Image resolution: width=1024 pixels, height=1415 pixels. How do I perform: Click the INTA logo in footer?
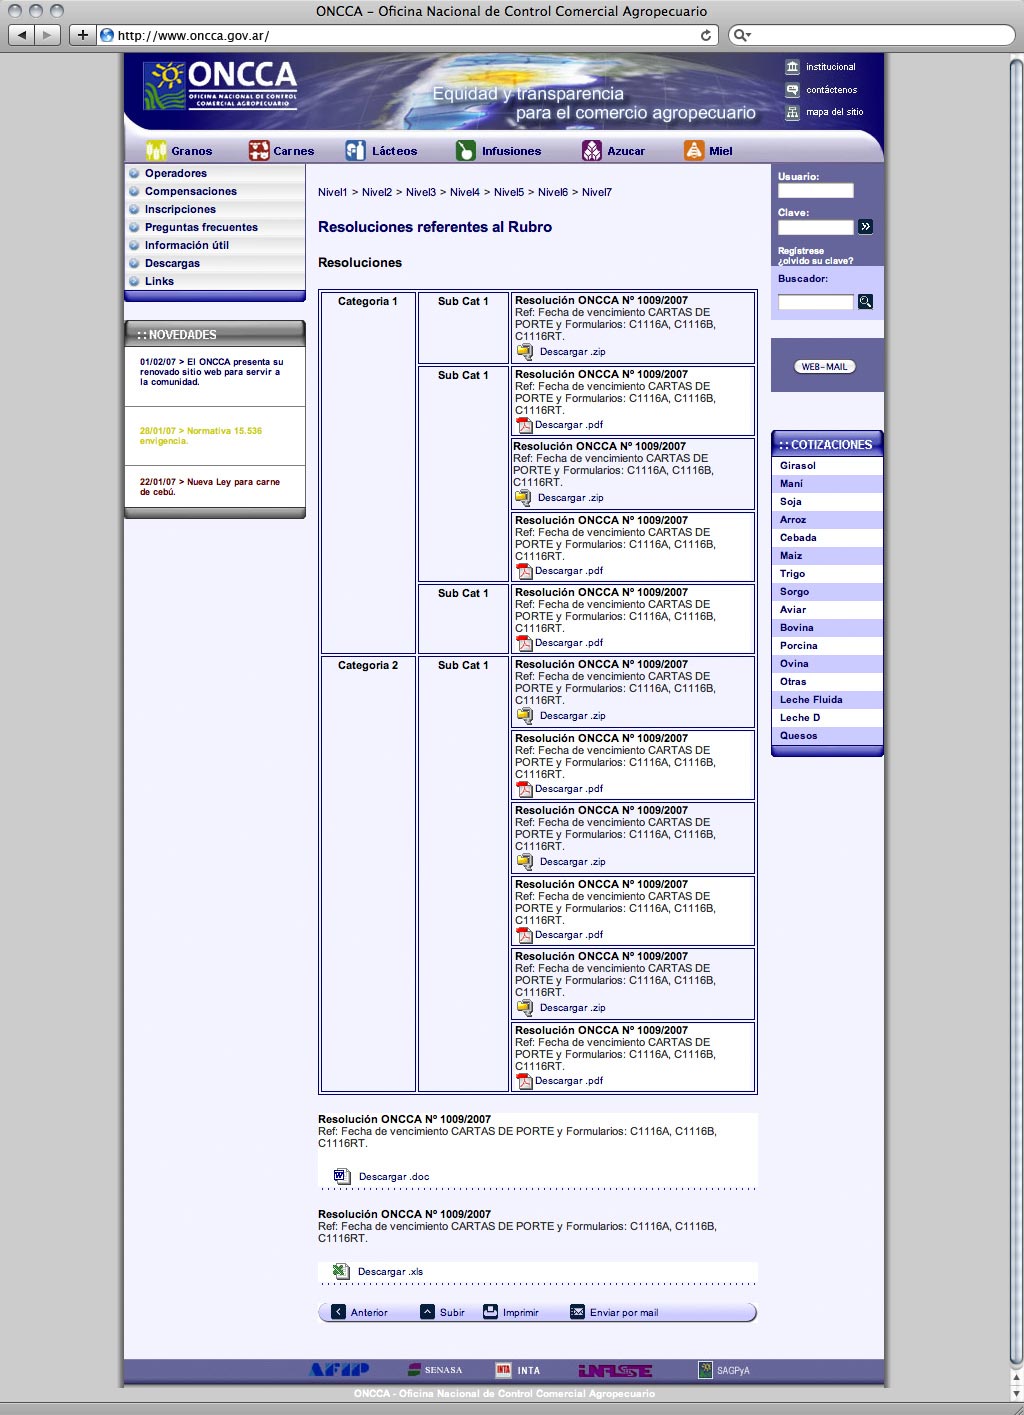coord(518,1370)
